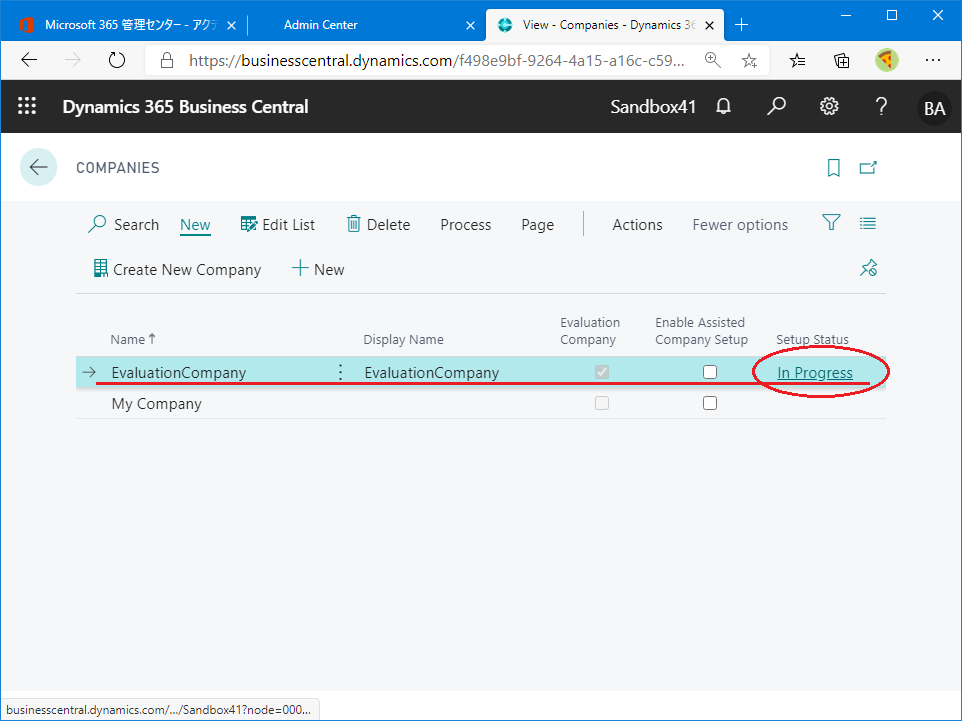Open the Setup Status column header

(x=812, y=339)
